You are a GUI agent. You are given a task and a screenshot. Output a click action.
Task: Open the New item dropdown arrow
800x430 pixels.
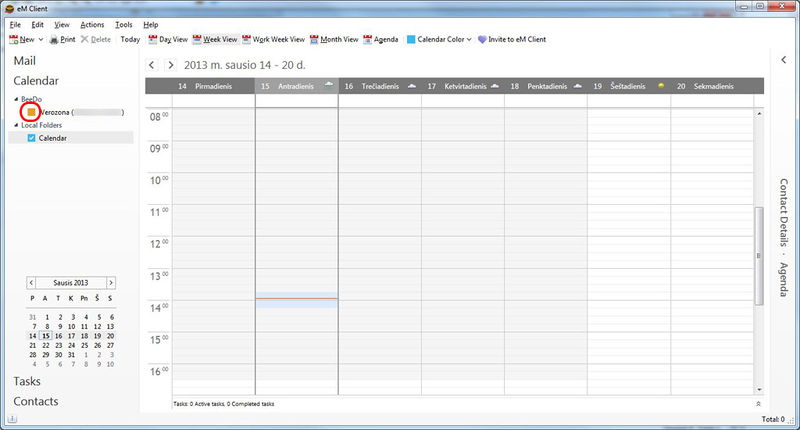tap(41, 39)
